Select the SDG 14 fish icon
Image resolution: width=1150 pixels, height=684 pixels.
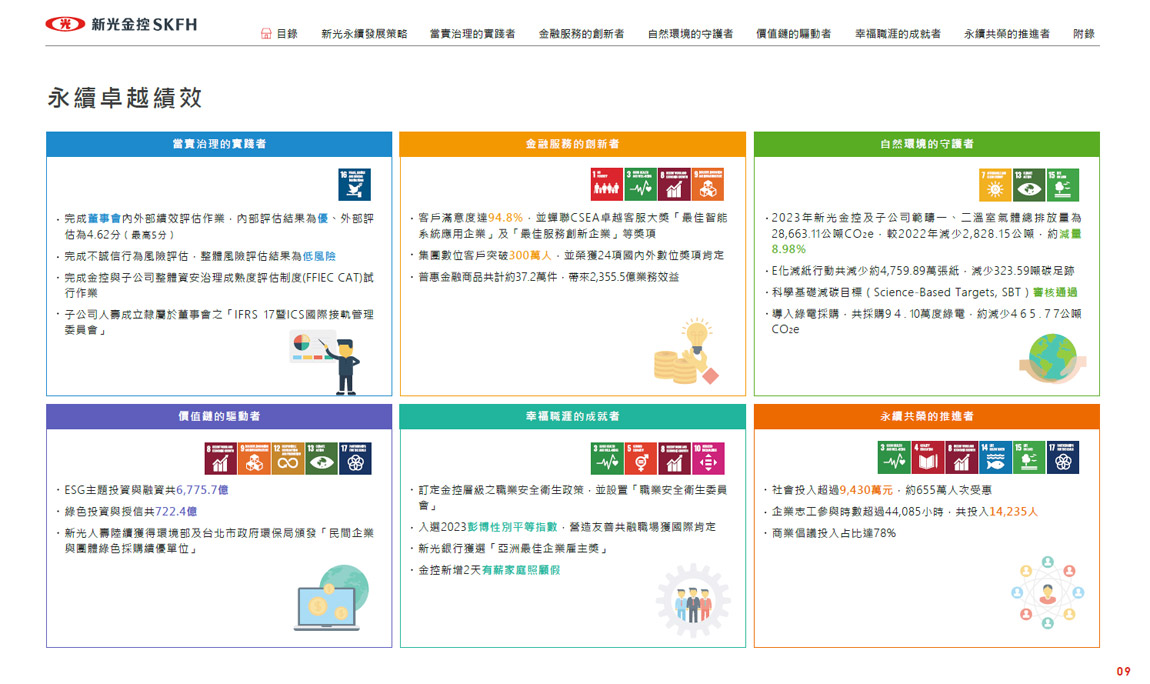point(994,458)
